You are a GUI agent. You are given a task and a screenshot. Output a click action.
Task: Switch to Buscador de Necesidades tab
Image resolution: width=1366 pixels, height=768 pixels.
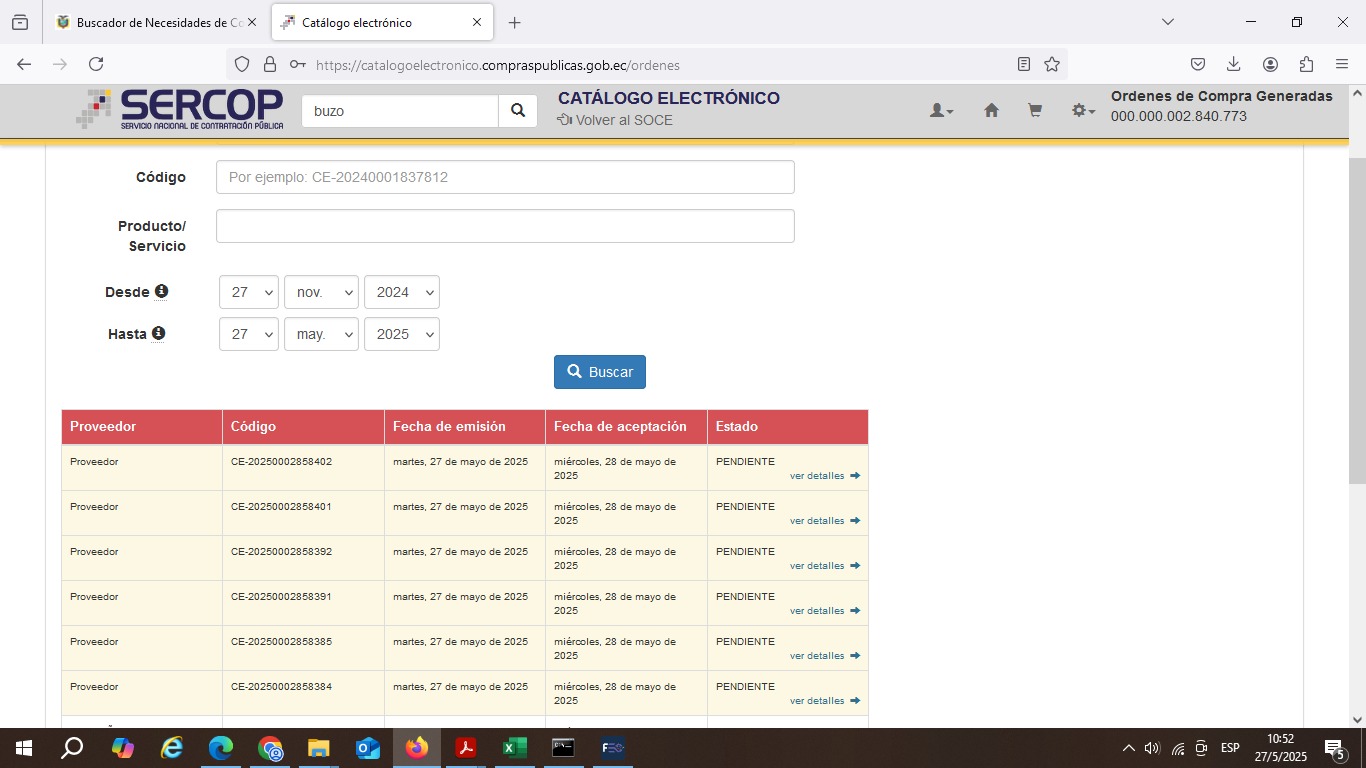pos(157,22)
